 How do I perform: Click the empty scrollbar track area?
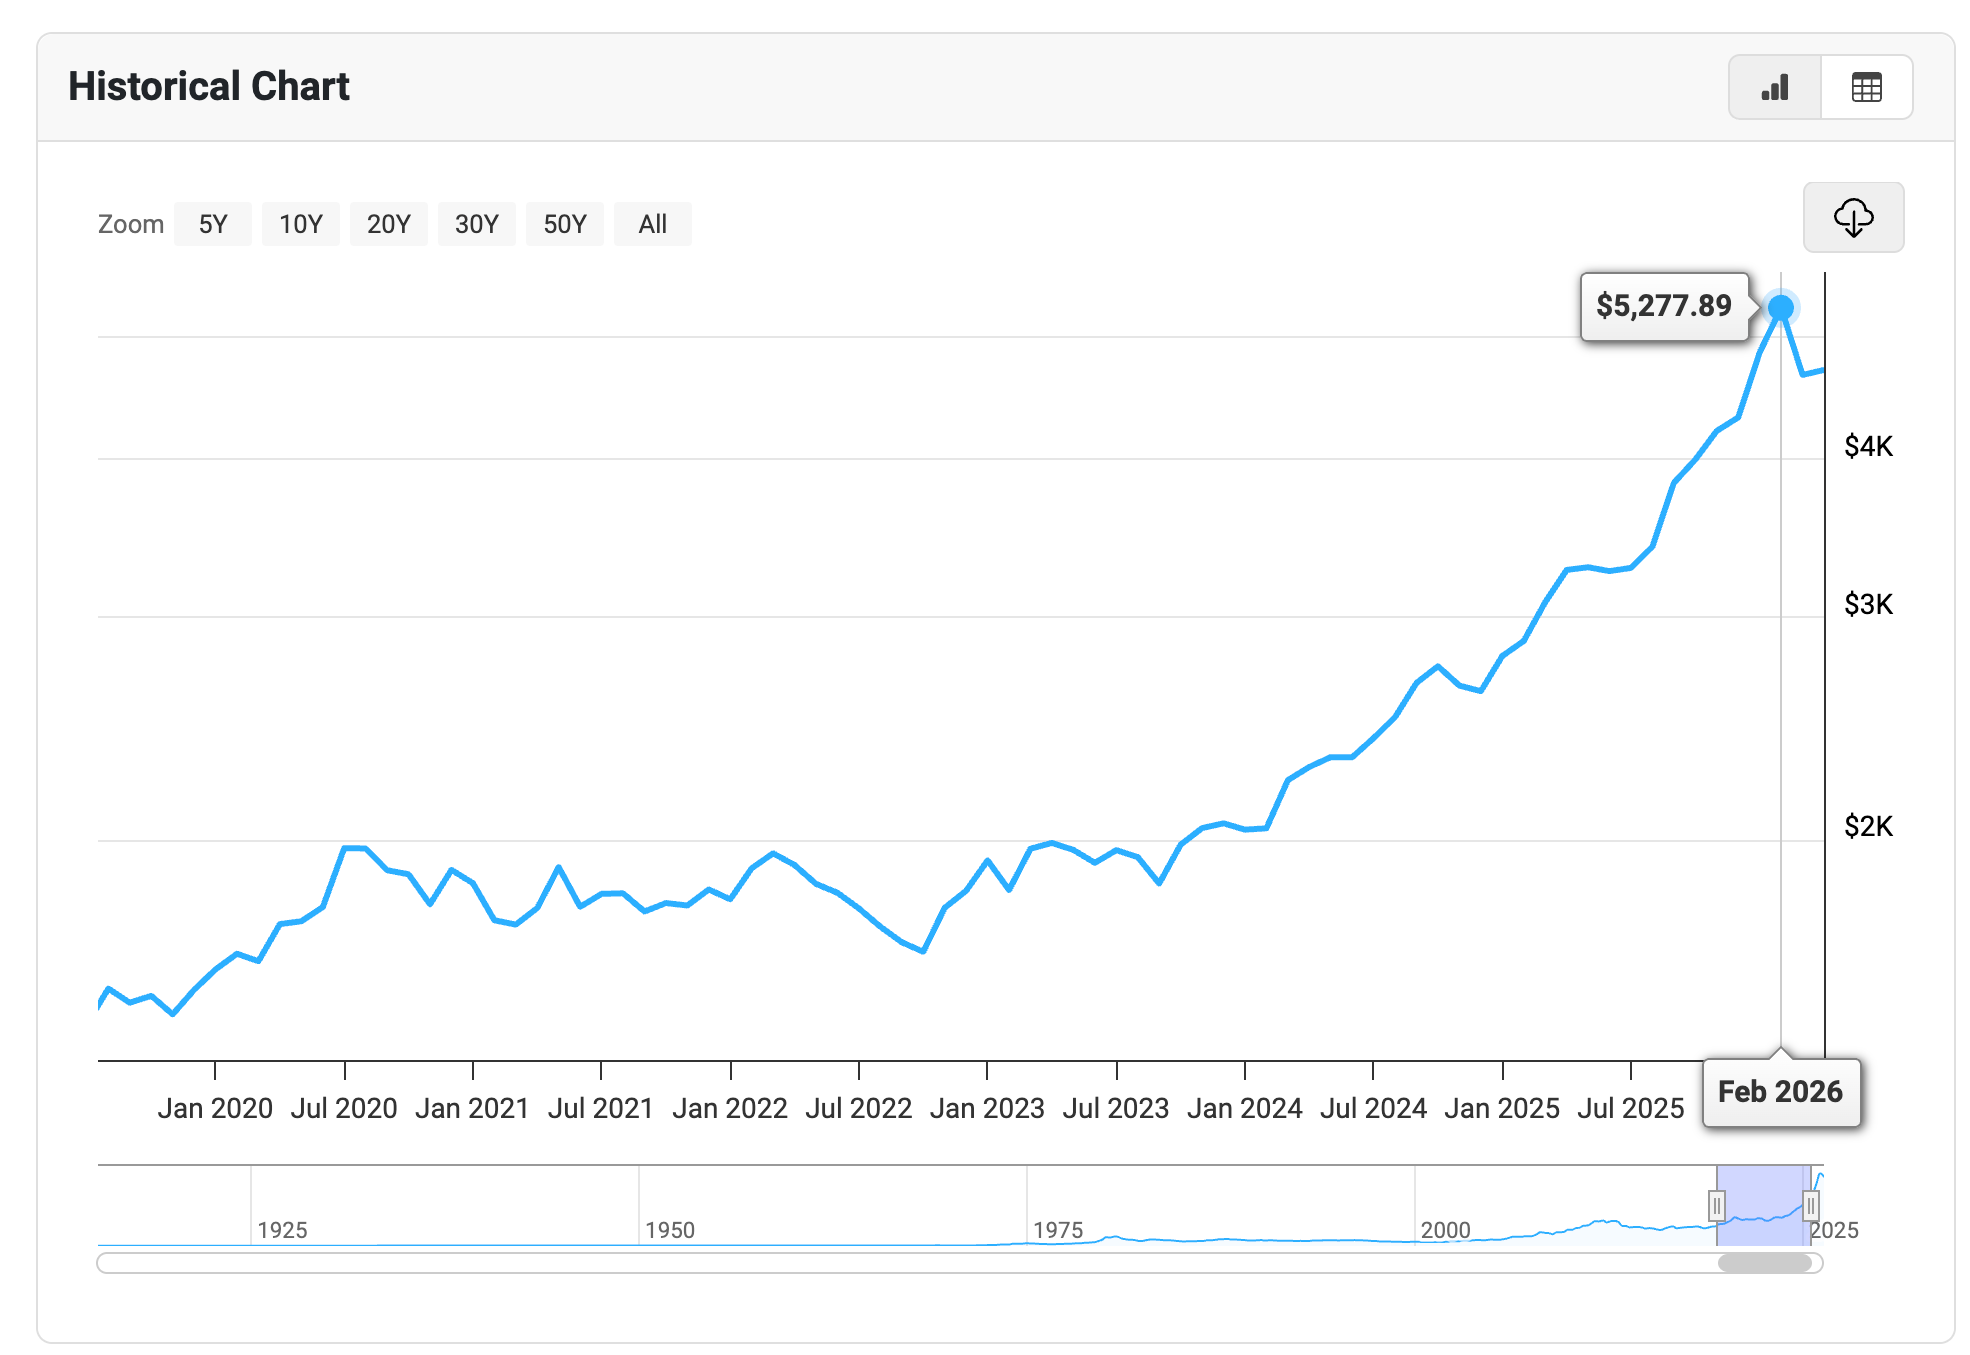click(900, 1263)
